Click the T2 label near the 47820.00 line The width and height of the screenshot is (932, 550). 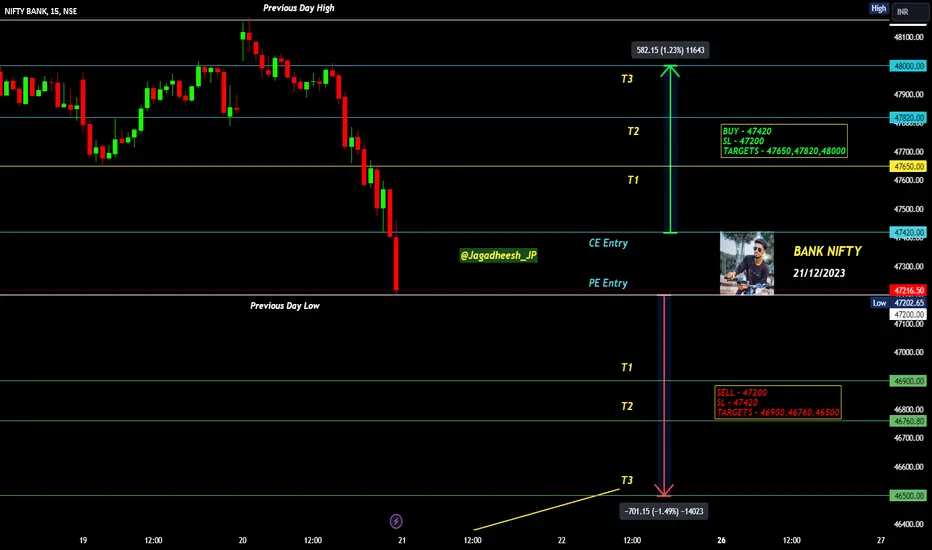click(633, 131)
